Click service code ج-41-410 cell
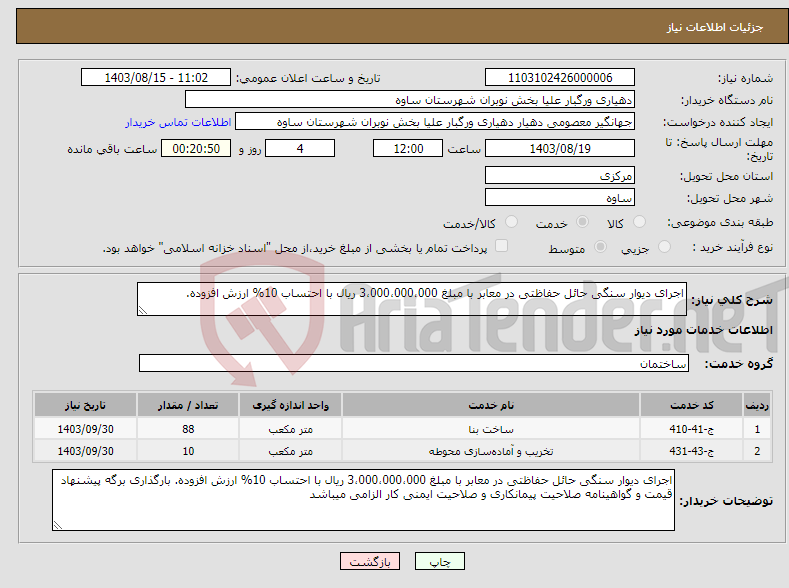The image size is (789, 588). tap(691, 429)
